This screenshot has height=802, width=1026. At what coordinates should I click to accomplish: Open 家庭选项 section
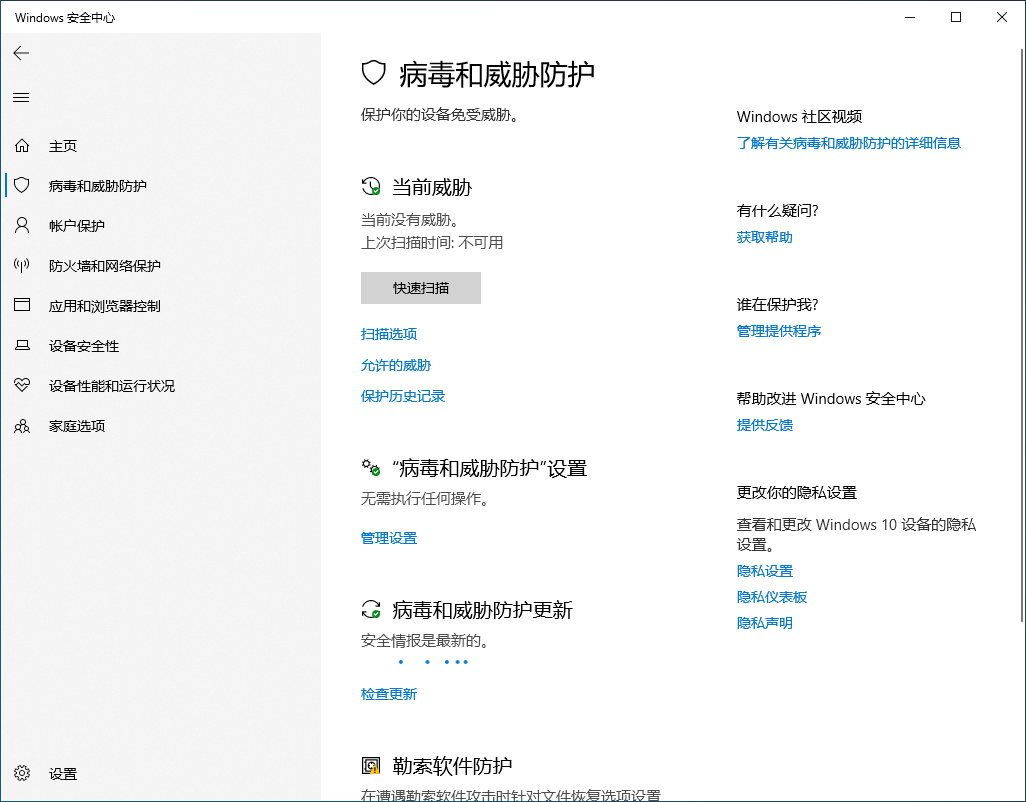pyautogui.click(x=77, y=426)
